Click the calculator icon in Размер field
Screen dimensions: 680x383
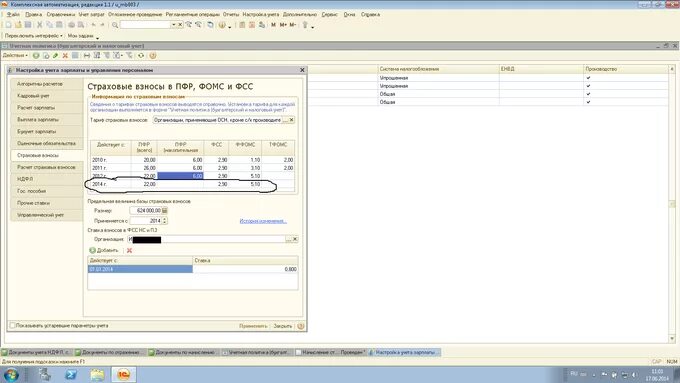click(x=165, y=210)
